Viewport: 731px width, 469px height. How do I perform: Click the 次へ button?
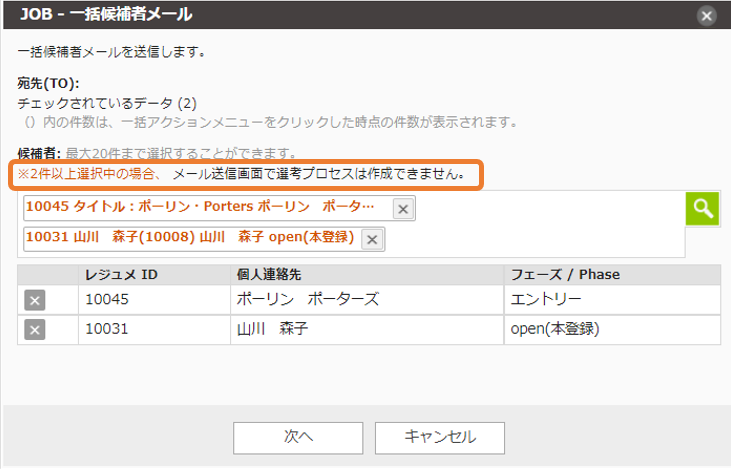click(298, 438)
